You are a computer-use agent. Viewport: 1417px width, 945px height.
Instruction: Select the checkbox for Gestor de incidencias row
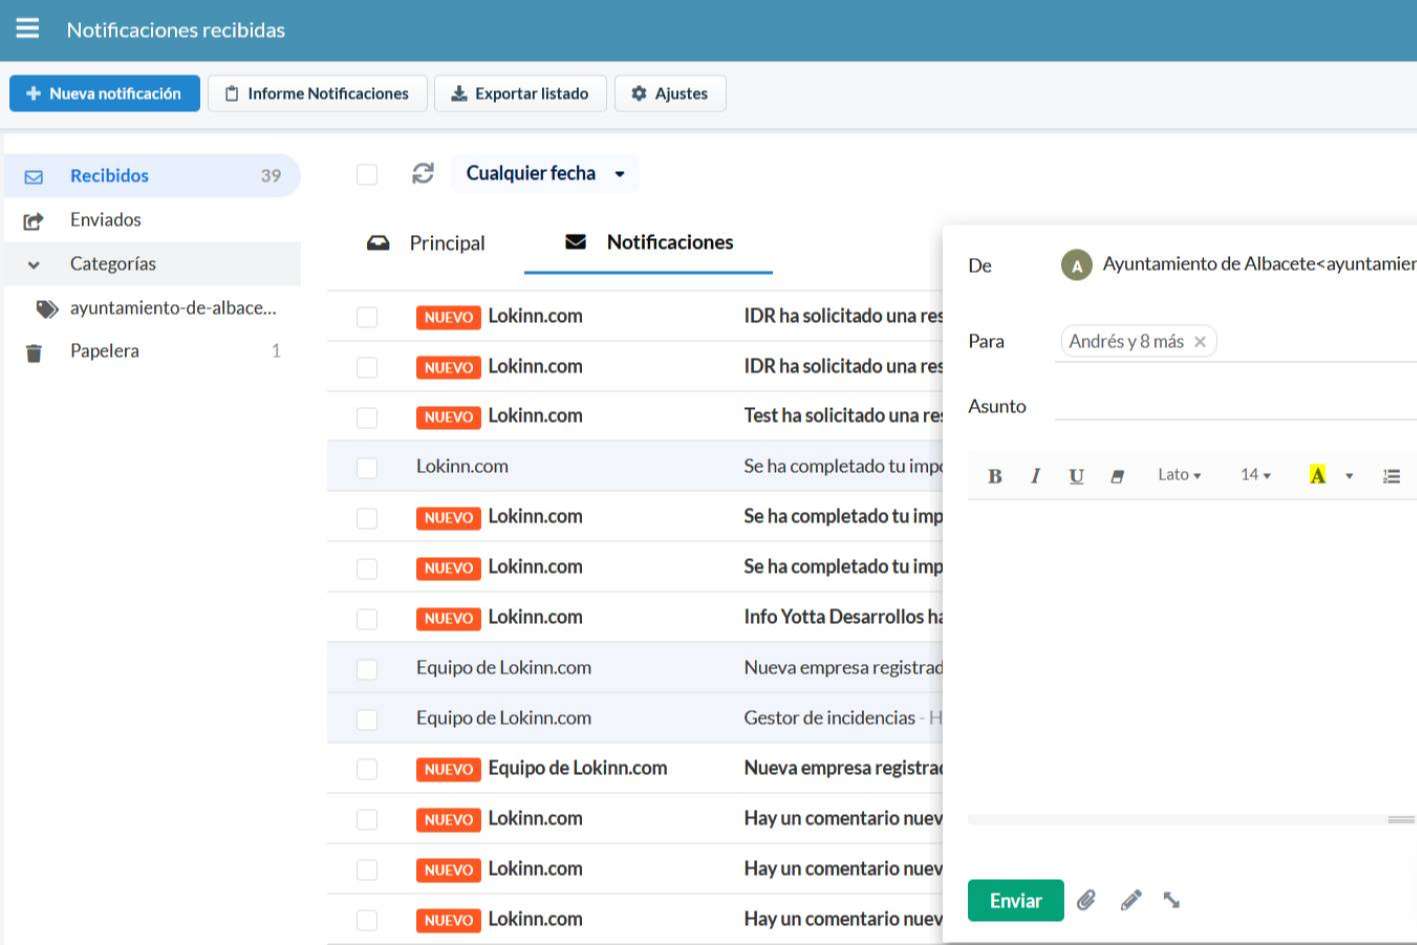[x=367, y=719]
